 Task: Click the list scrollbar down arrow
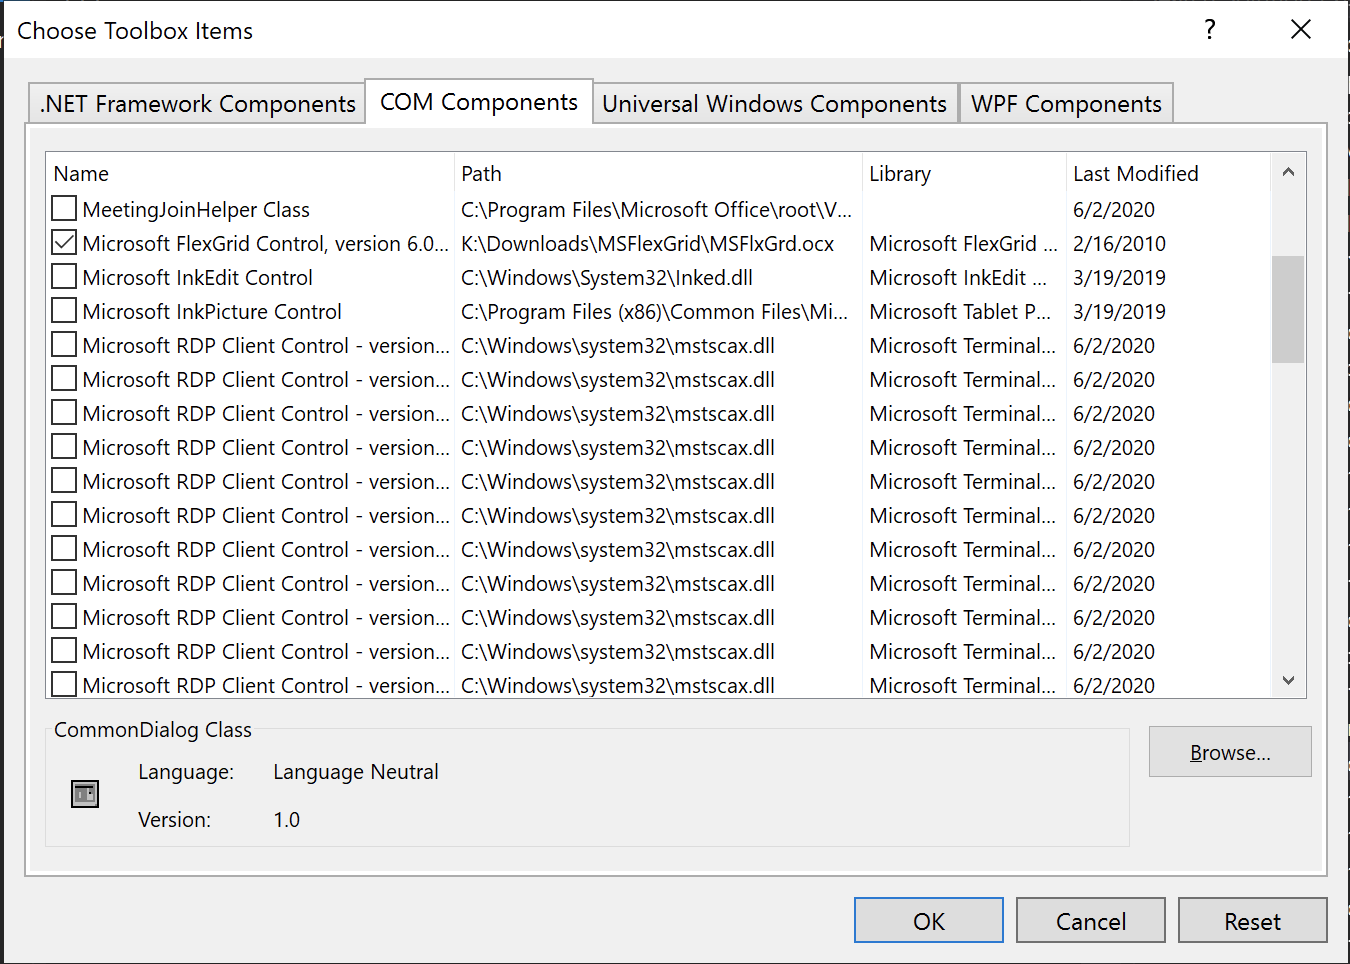[1288, 680]
